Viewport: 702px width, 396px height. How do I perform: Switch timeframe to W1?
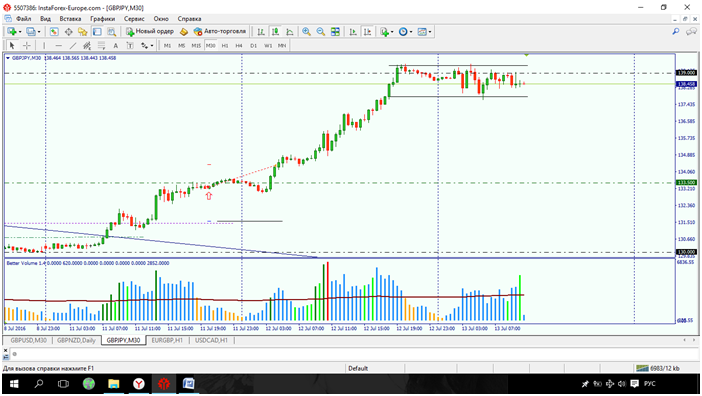point(268,45)
